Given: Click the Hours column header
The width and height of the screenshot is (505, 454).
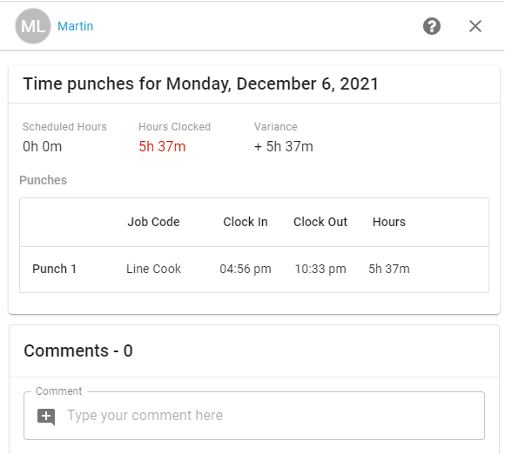Looking at the screenshot, I should (x=389, y=222).
